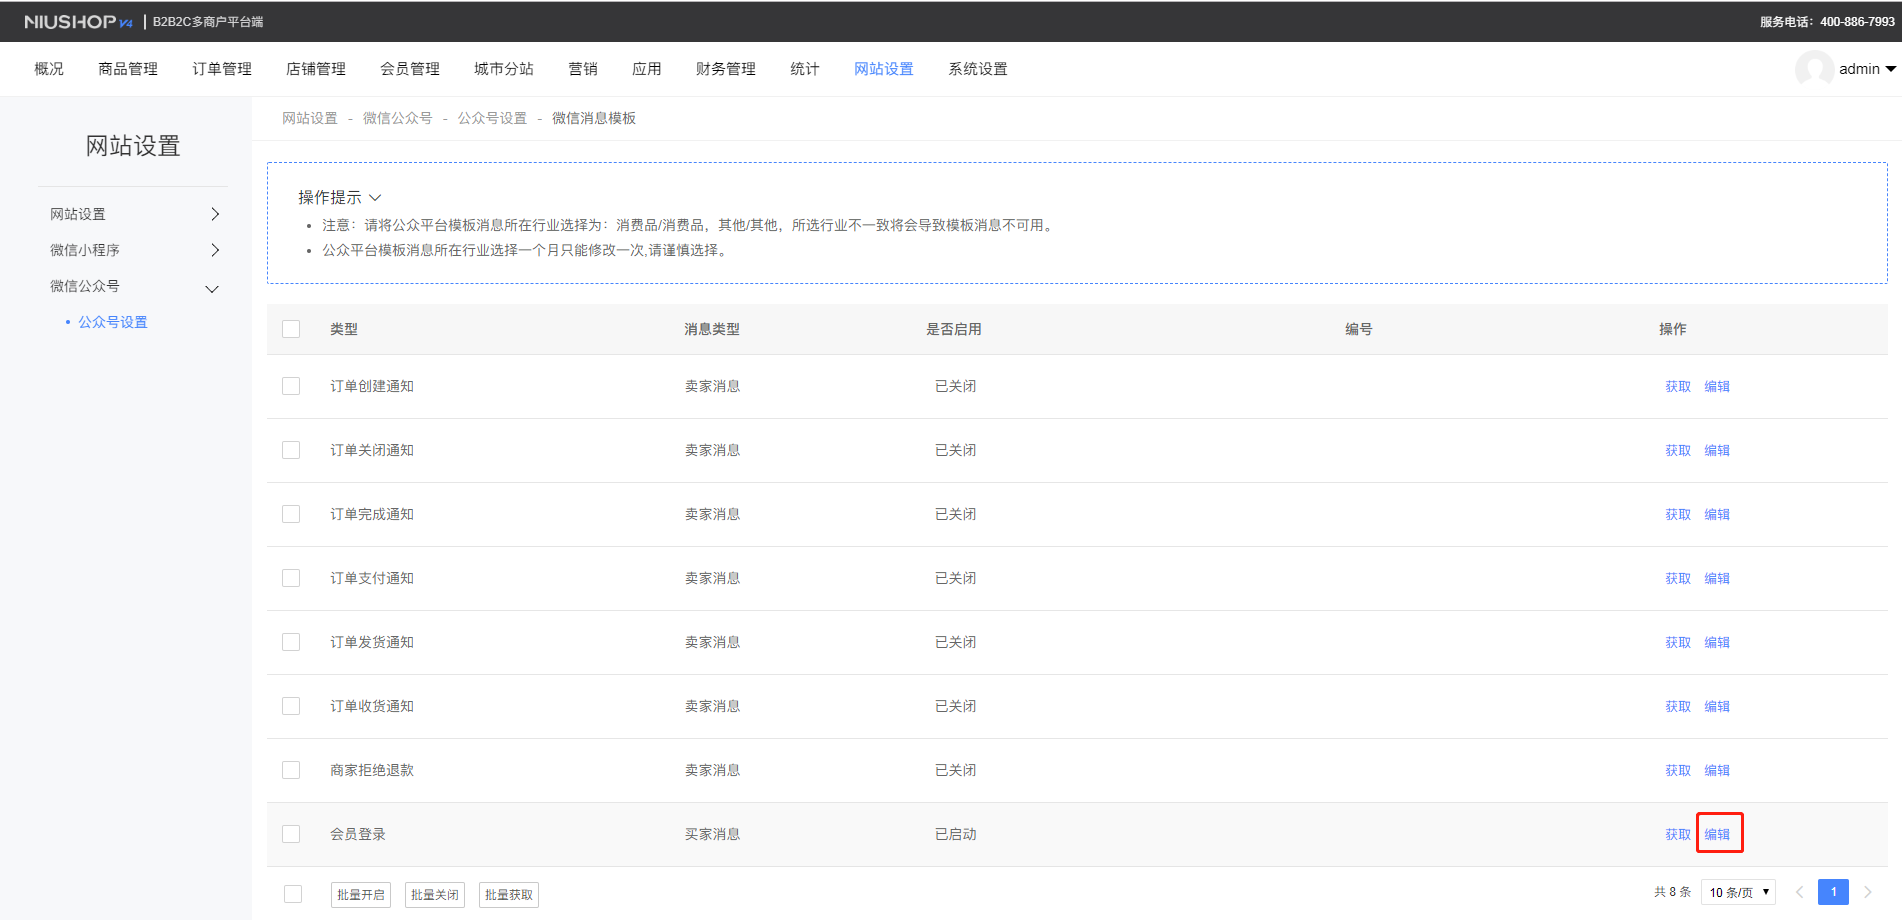Click 公众号设置 breadcrumb link
Viewport: 1902px width, 920px height.
(x=492, y=118)
